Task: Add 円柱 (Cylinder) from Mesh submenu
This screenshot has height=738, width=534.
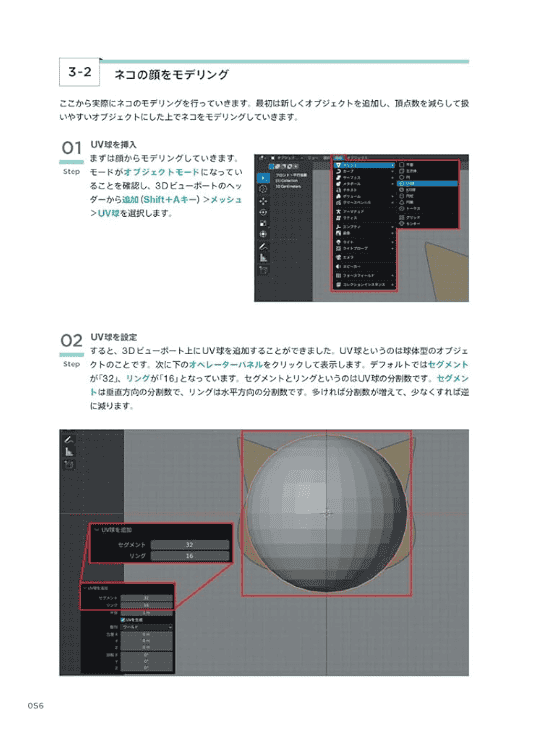Action: tap(427, 196)
